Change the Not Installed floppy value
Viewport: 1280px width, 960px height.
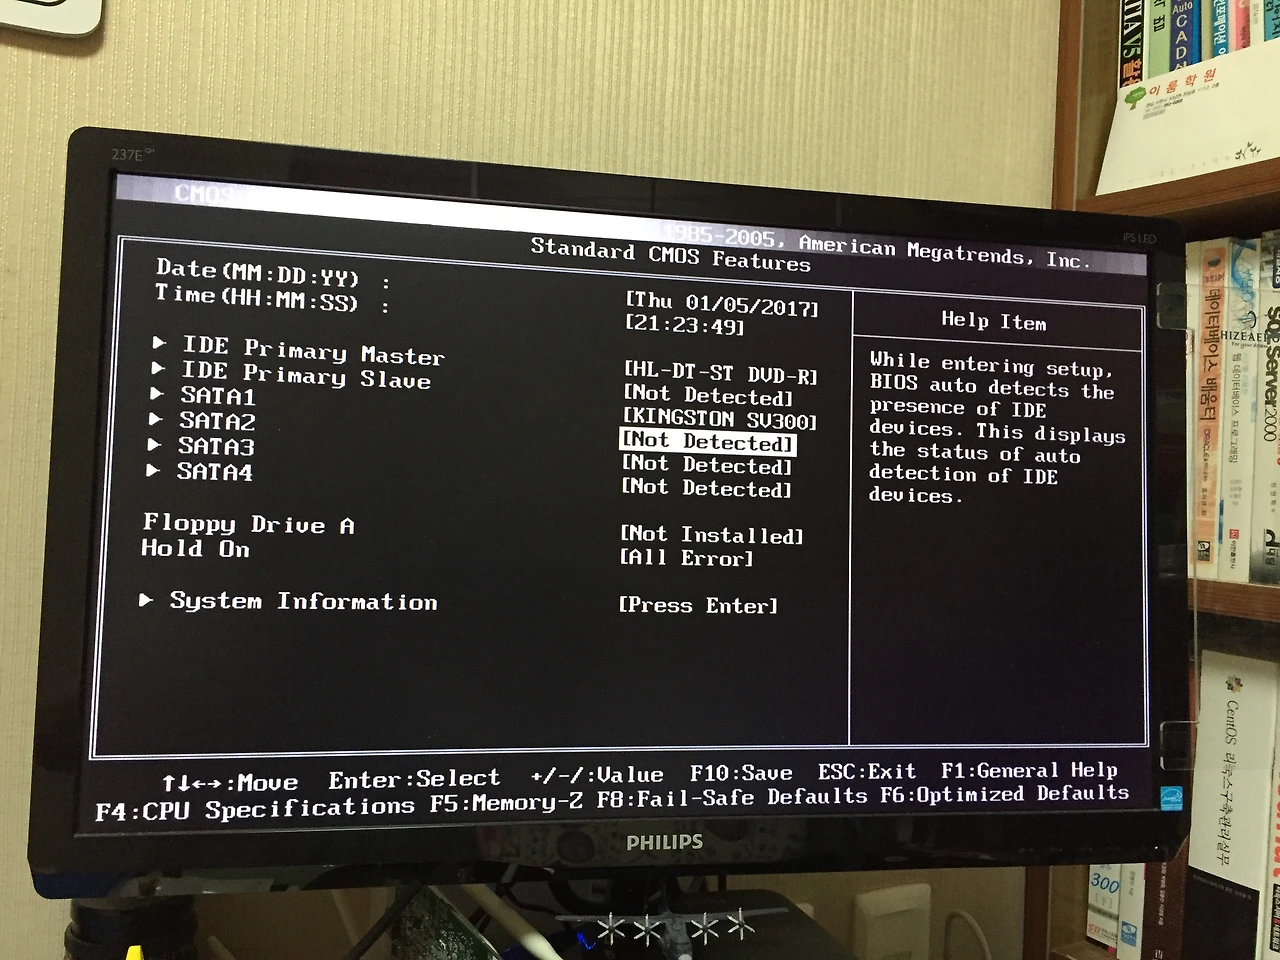[x=712, y=535]
